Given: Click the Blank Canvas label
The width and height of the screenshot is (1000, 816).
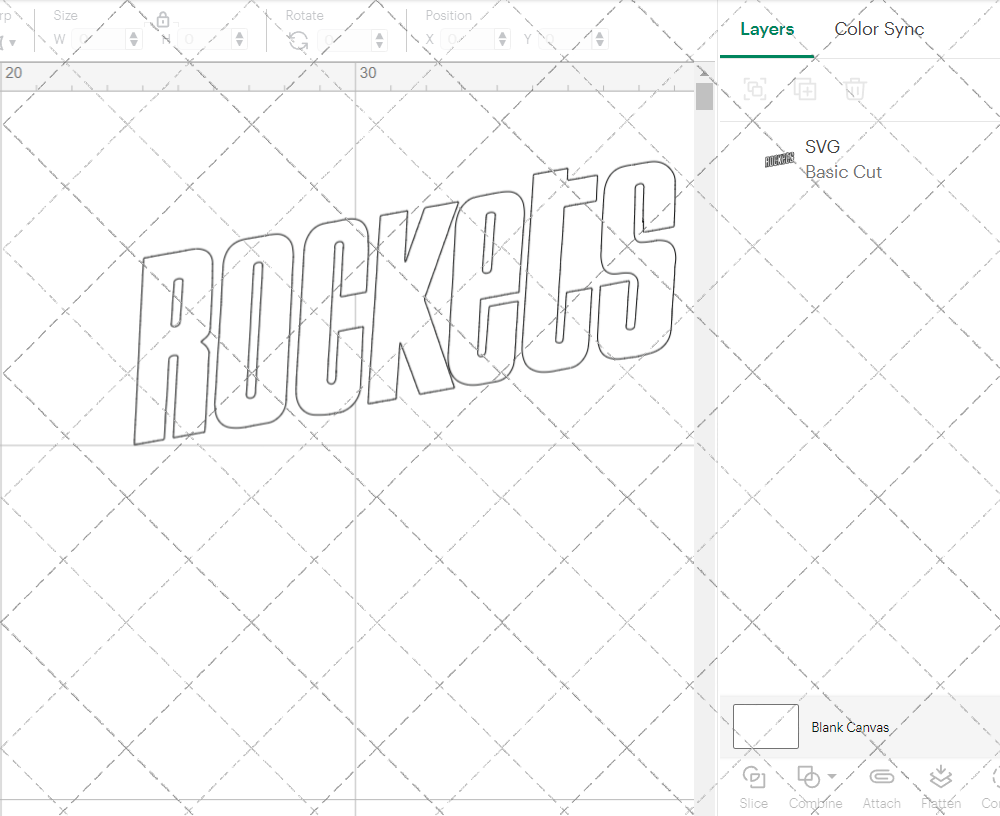Looking at the screenshot, I should coord(850,727).
